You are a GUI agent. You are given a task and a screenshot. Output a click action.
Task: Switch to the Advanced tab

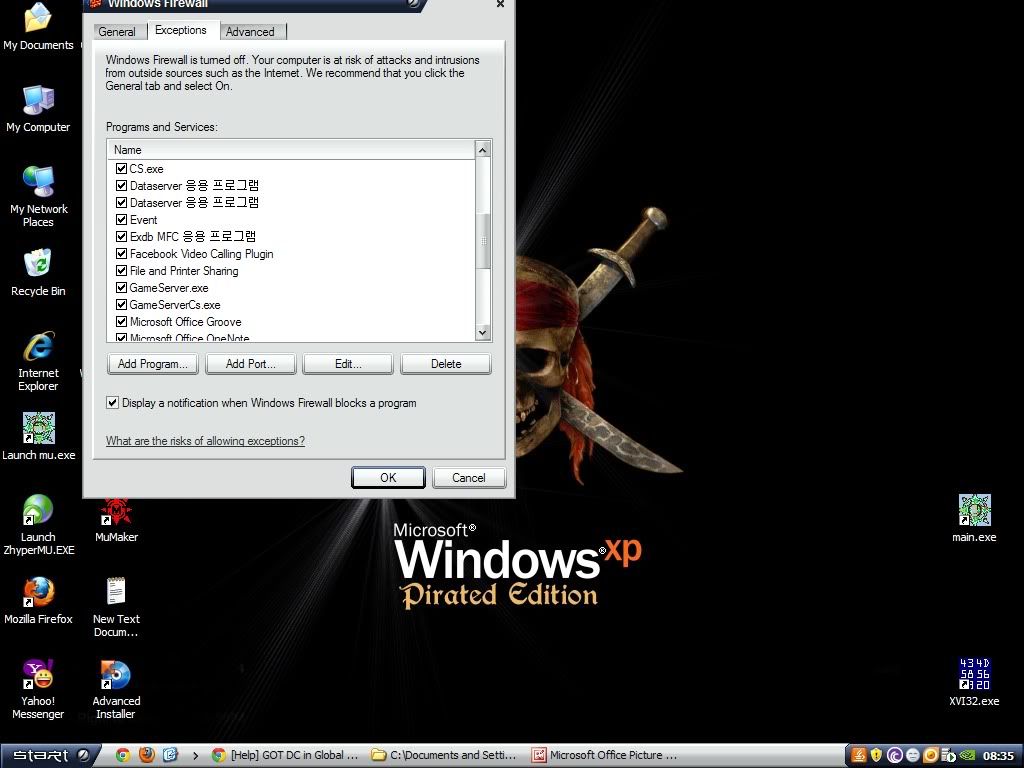pos(250,32)
